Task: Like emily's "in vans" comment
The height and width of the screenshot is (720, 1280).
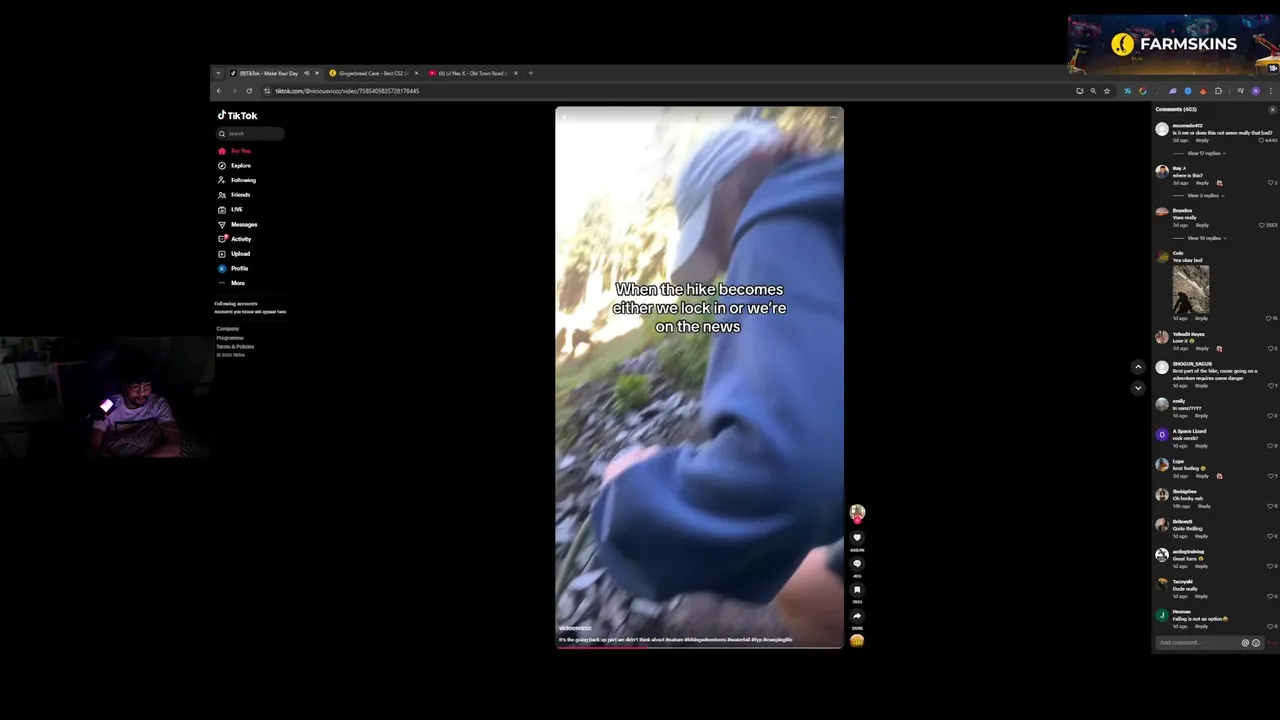Action: tap(1269, 416)
